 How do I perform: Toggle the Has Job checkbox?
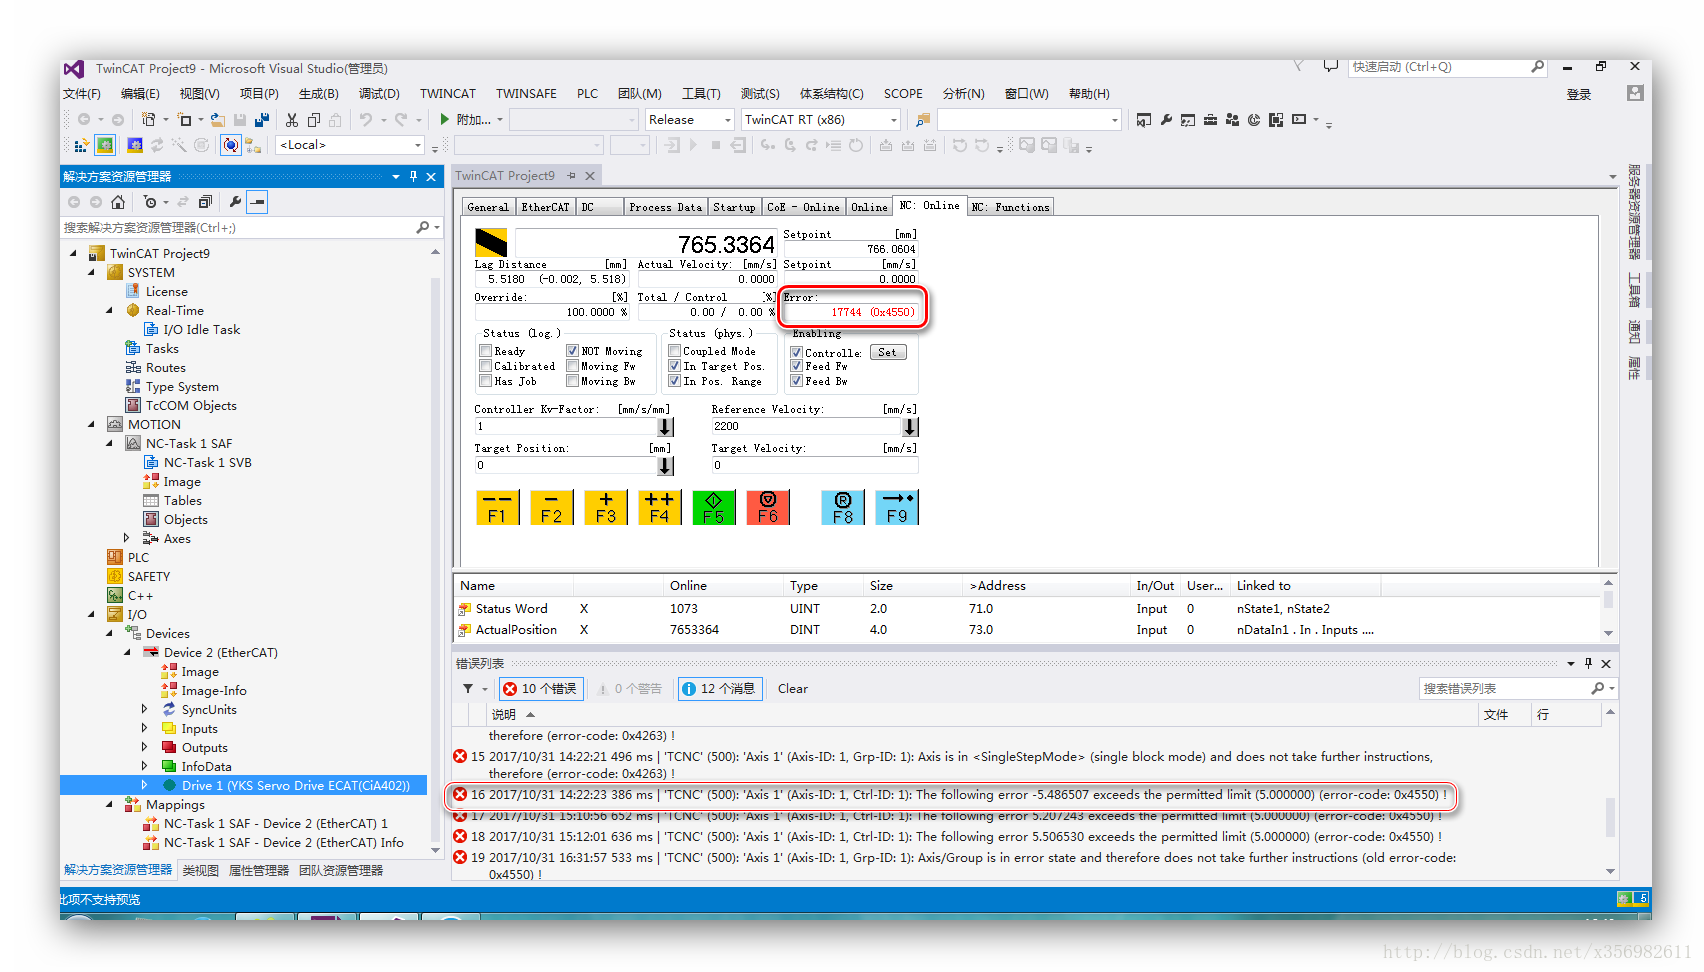tap(485, 381)
